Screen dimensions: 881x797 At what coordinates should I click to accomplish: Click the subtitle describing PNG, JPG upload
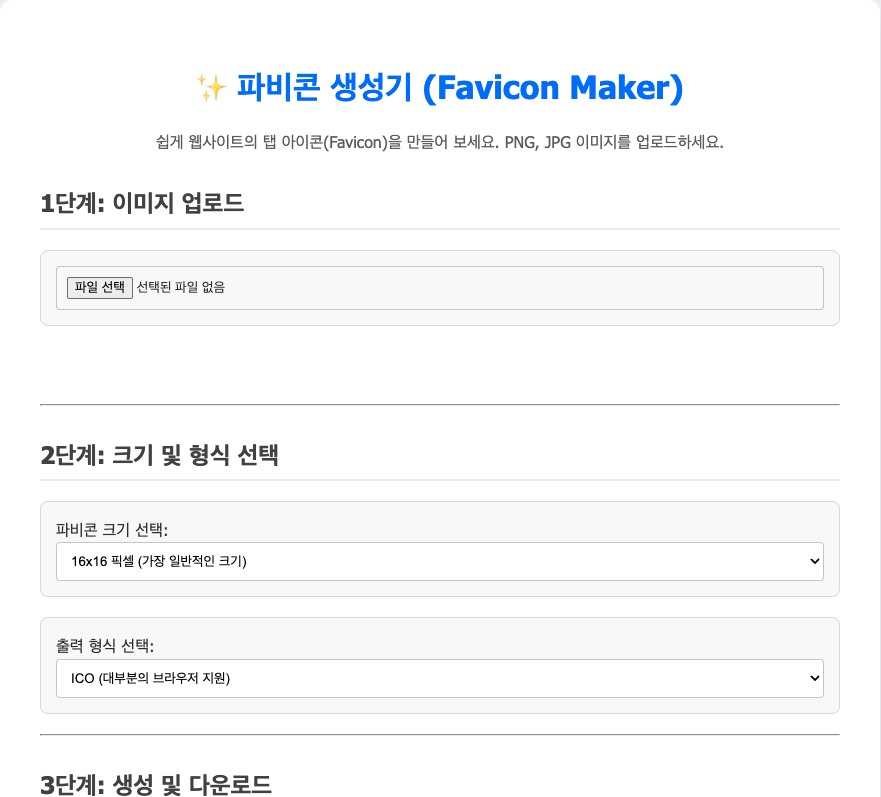coord(440,142)
